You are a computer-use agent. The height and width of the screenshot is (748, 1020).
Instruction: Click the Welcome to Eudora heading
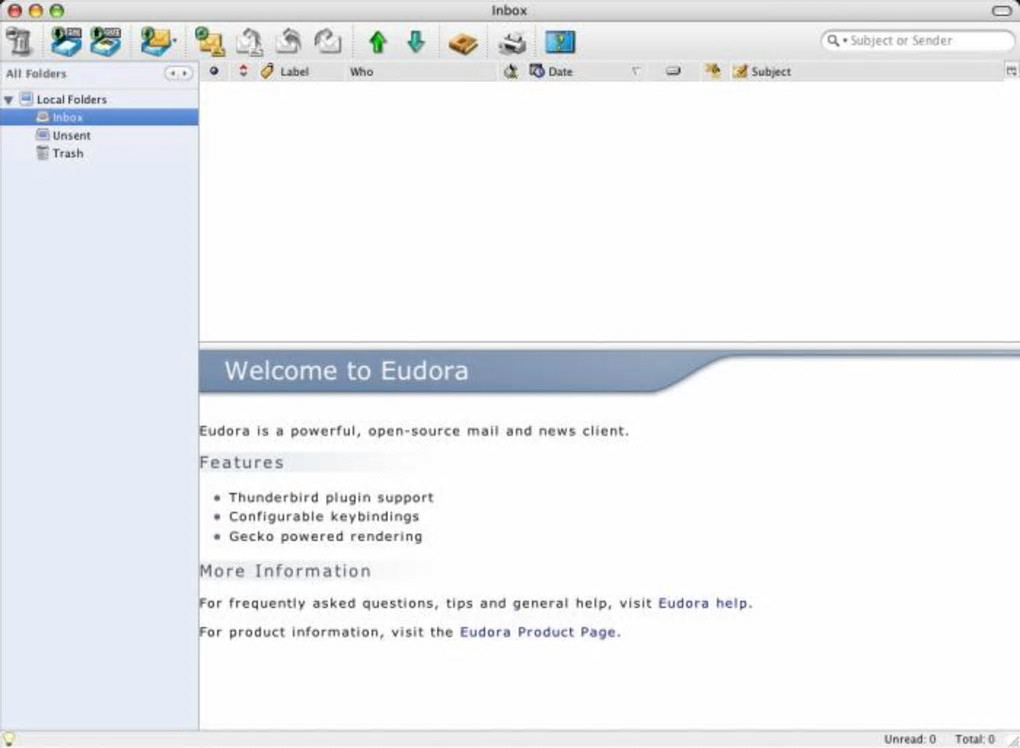click(x=347, y=371)
